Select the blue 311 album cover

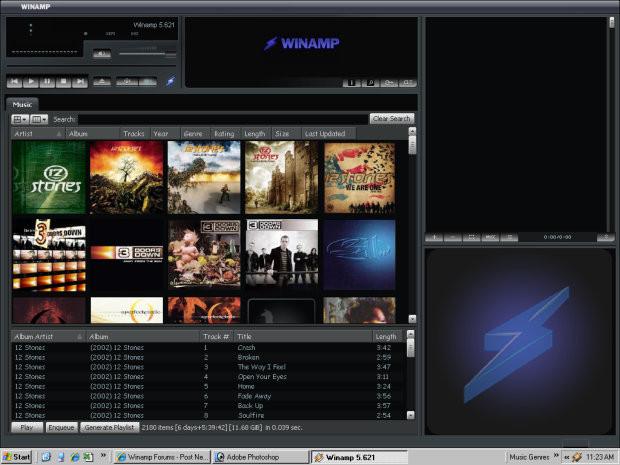(x=359, y=255)
